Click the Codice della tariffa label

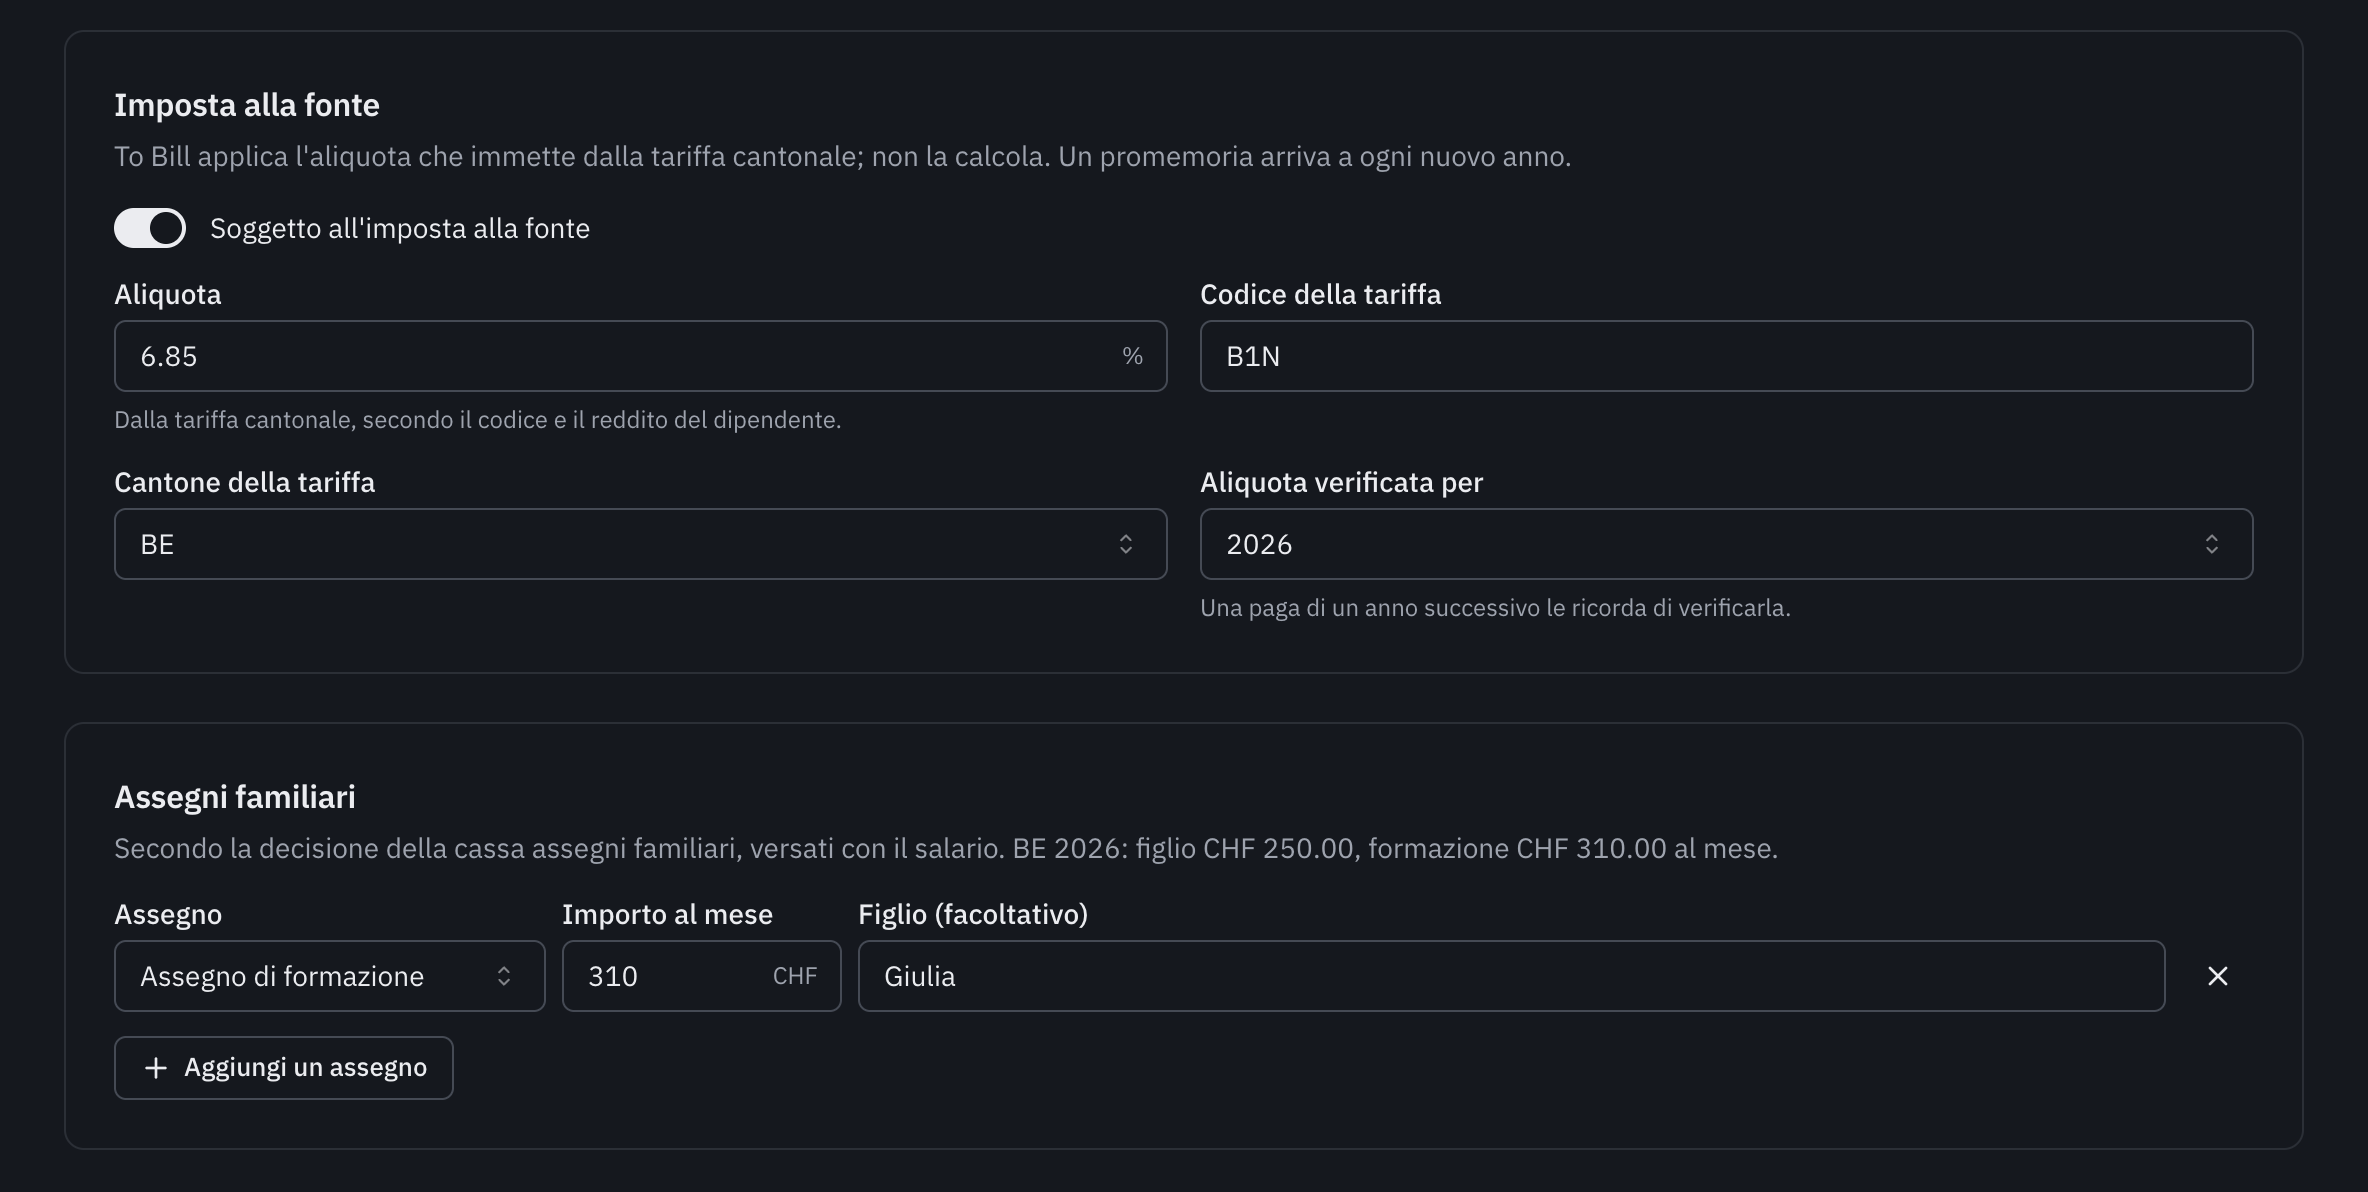pos(1320,294)
